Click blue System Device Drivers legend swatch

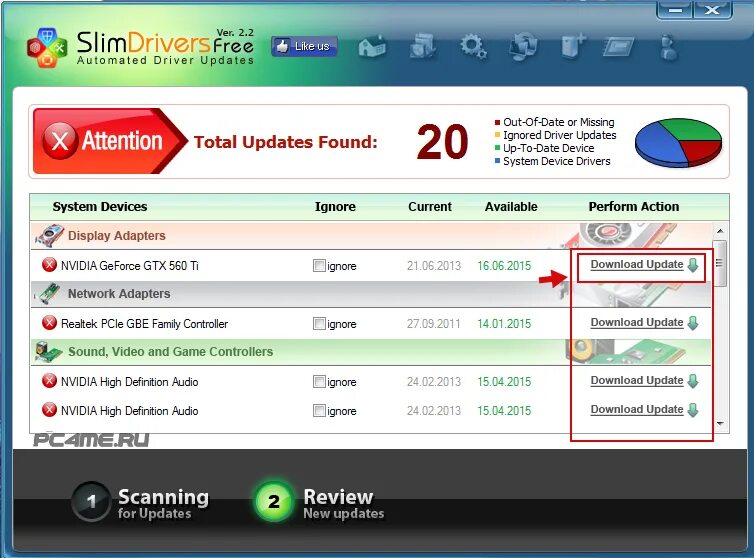click(498, 161)
